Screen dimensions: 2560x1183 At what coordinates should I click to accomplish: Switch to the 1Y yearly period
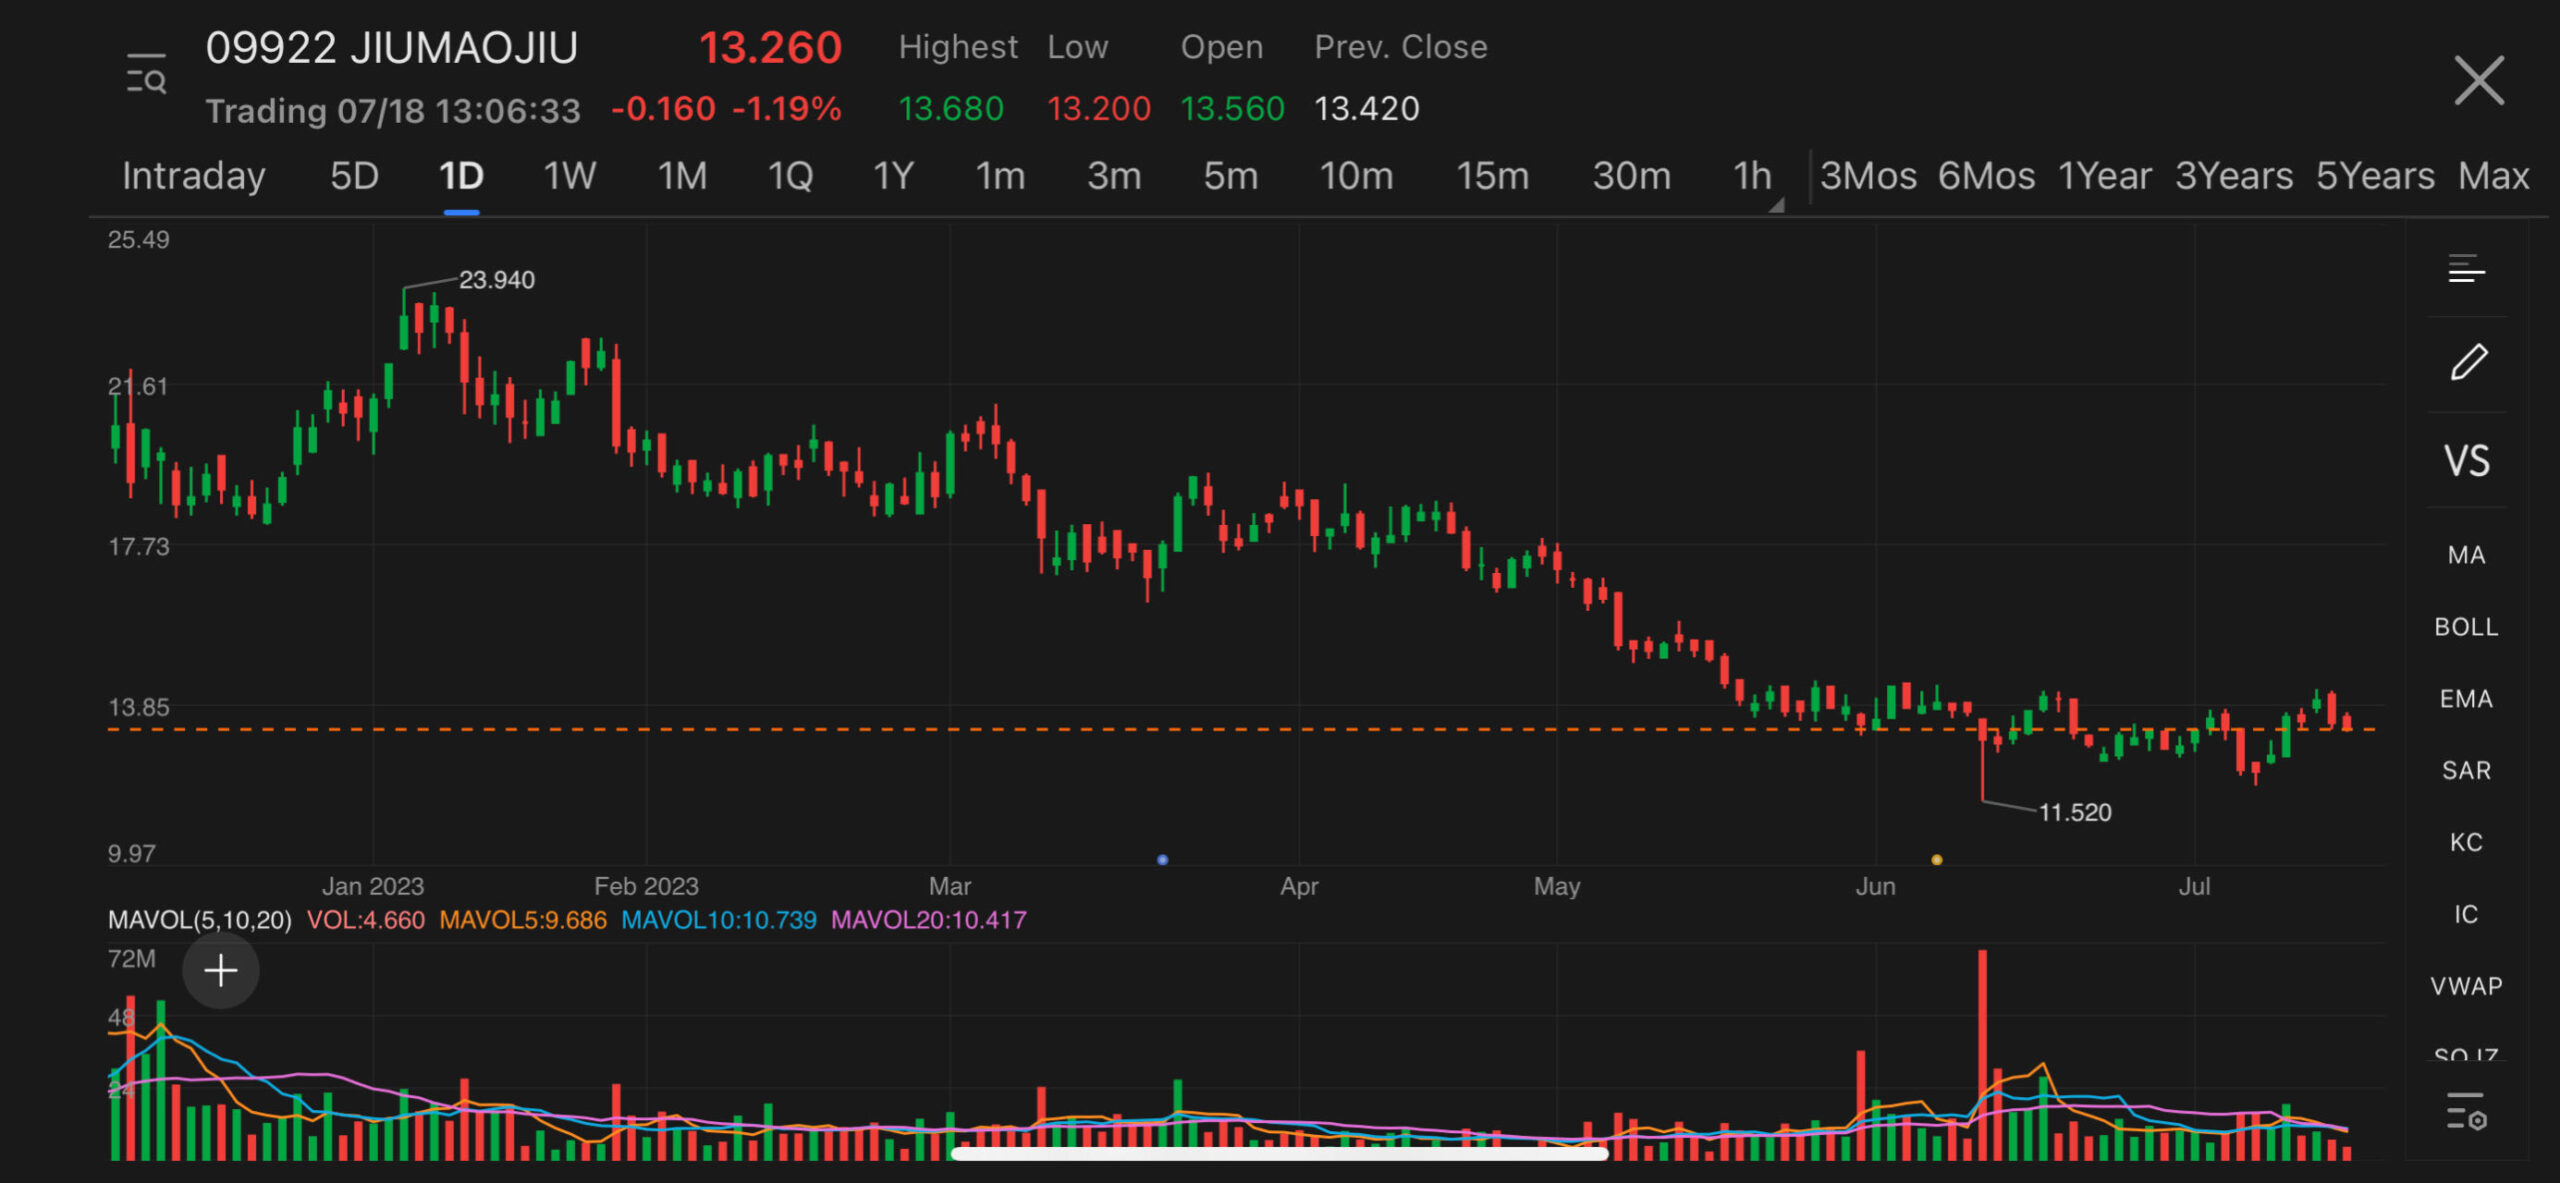pyautogui.click(x=893, y=176)
